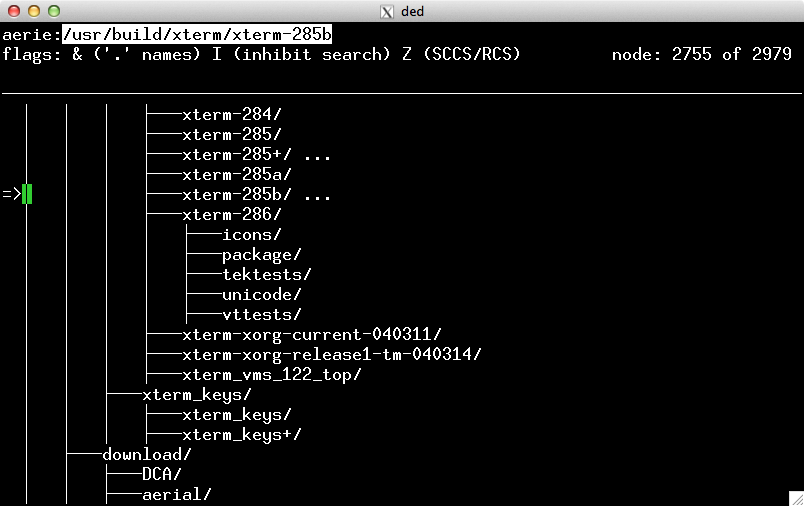
Task: Select the tektests/ subdirectory
Action: pyautogui.click(x=266, y=274)
